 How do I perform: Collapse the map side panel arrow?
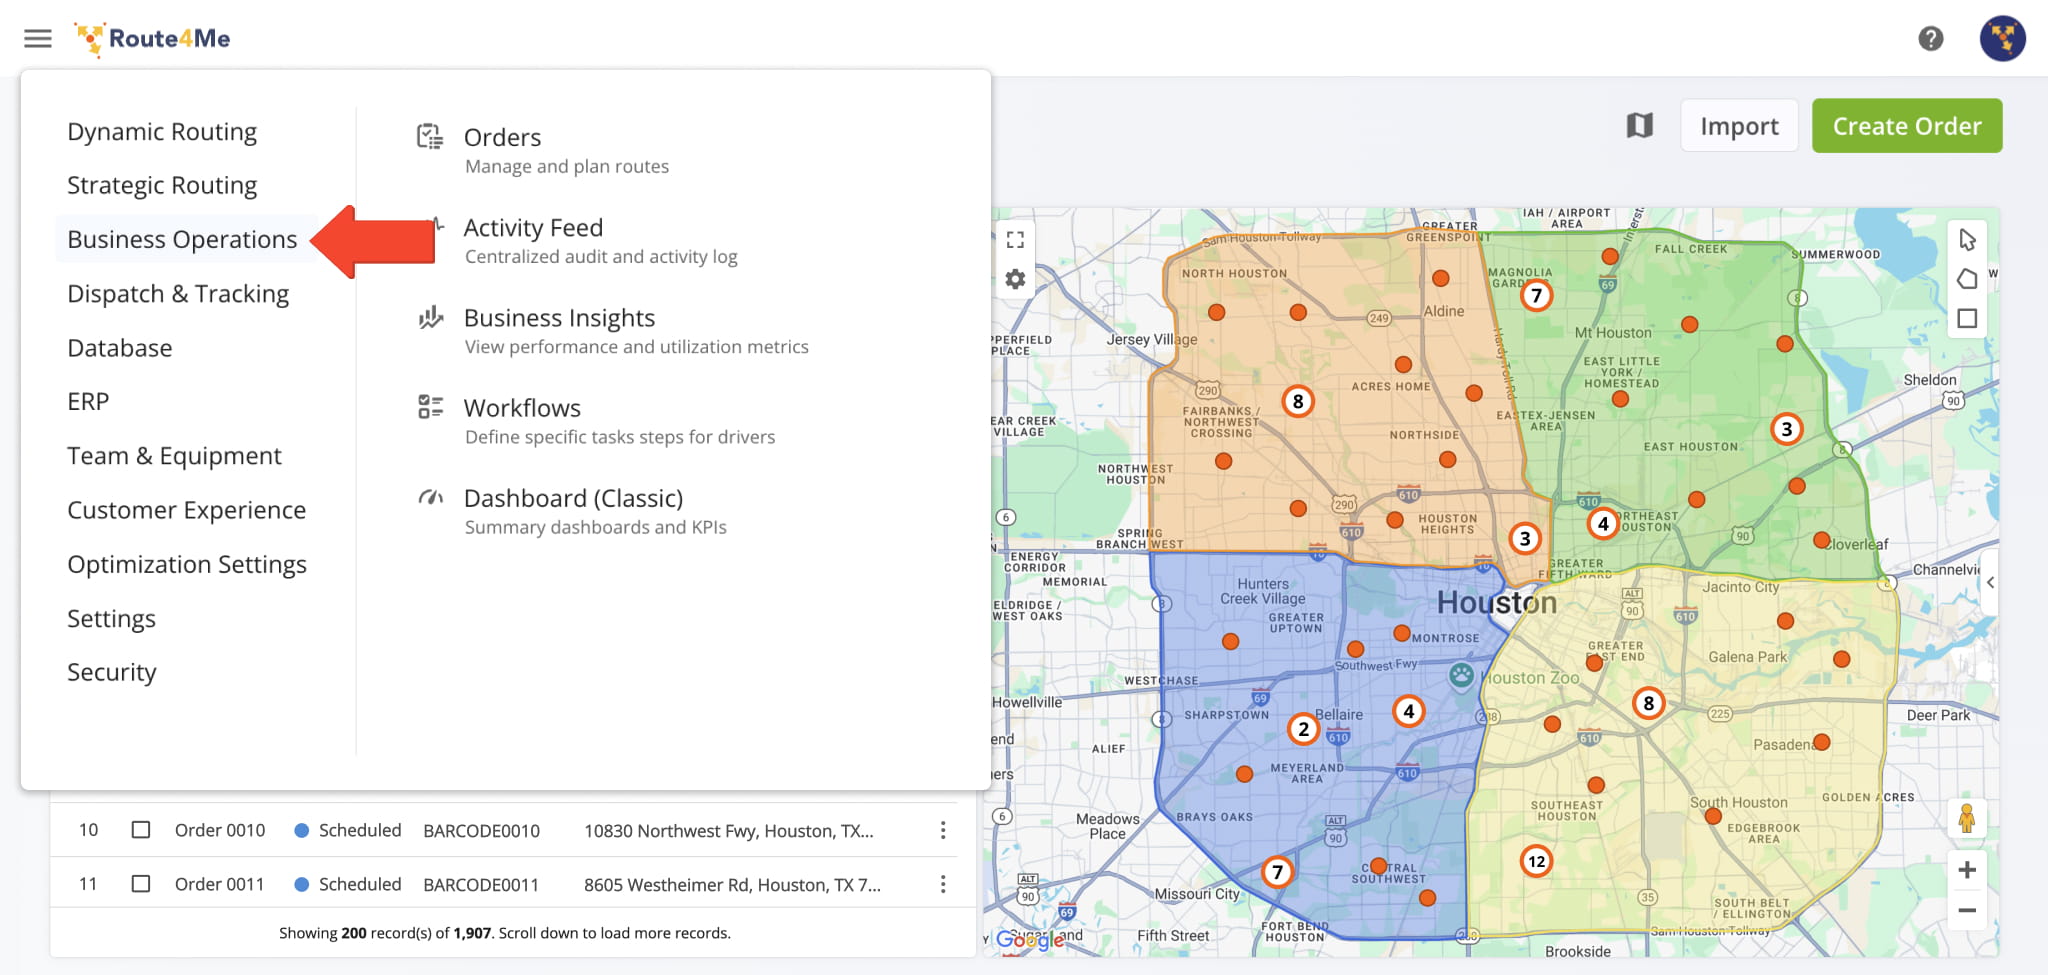tap(1989, 582)
